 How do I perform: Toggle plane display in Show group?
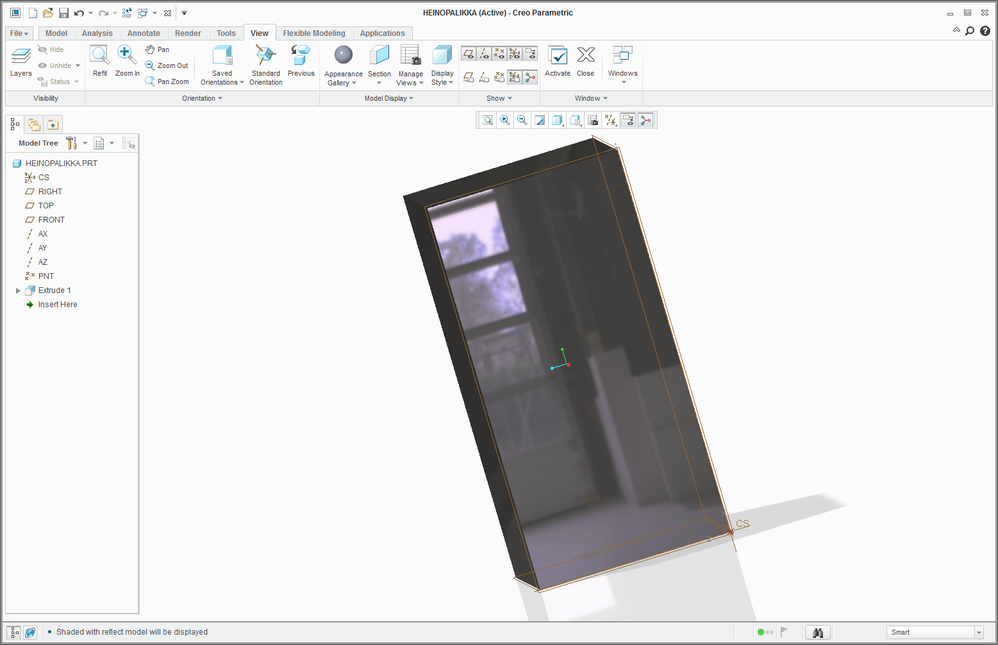coord(468,54)
